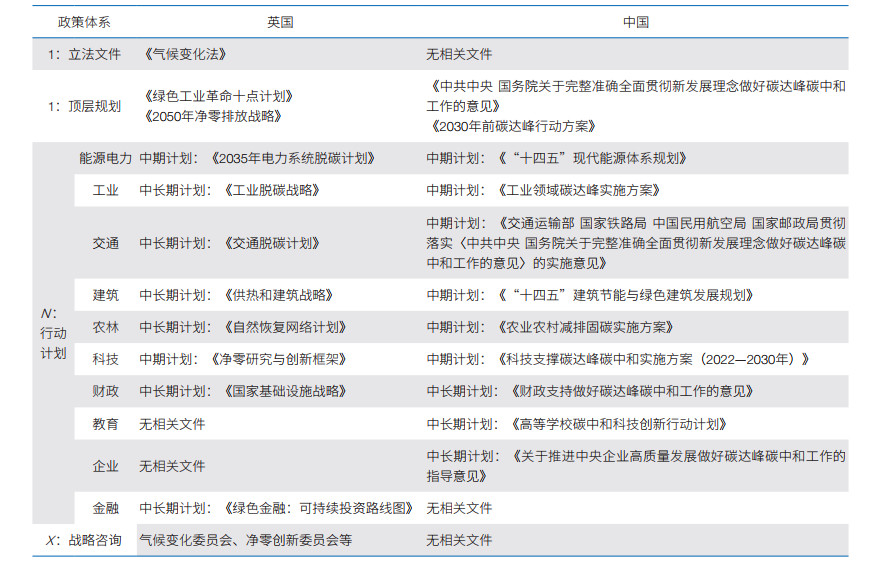Select the 科技 sector cell

[105, 359]
